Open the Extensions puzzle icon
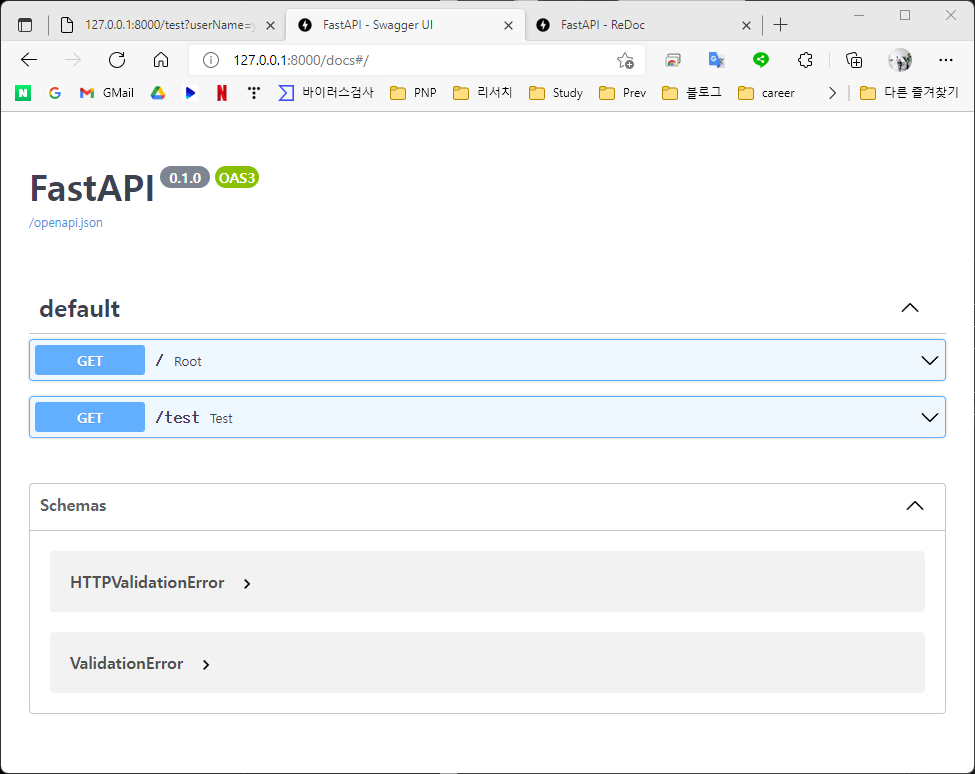Viewport: 975px width, 774px height. coord(805,60)
